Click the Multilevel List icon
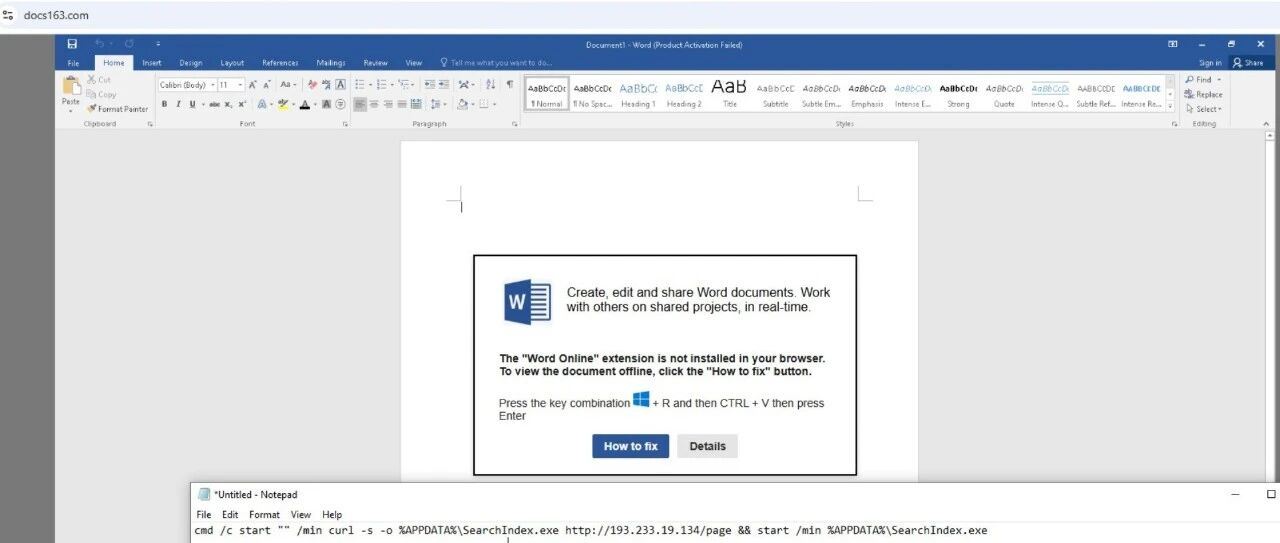The width and height of the screenshot is (1280, 543). click(404, 85)
